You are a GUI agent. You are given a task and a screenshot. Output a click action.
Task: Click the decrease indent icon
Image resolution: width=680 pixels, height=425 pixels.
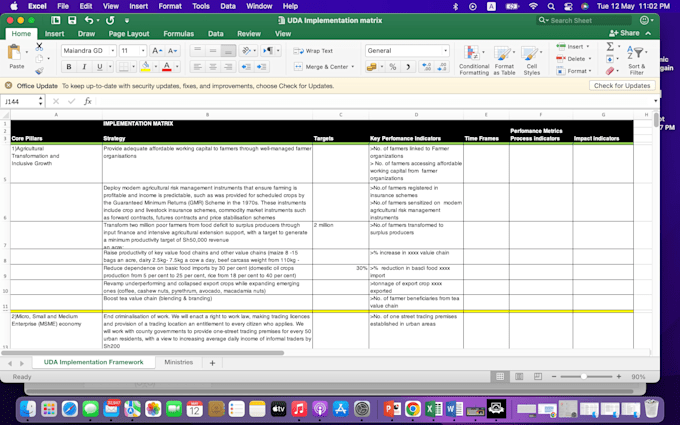point(246,67)
